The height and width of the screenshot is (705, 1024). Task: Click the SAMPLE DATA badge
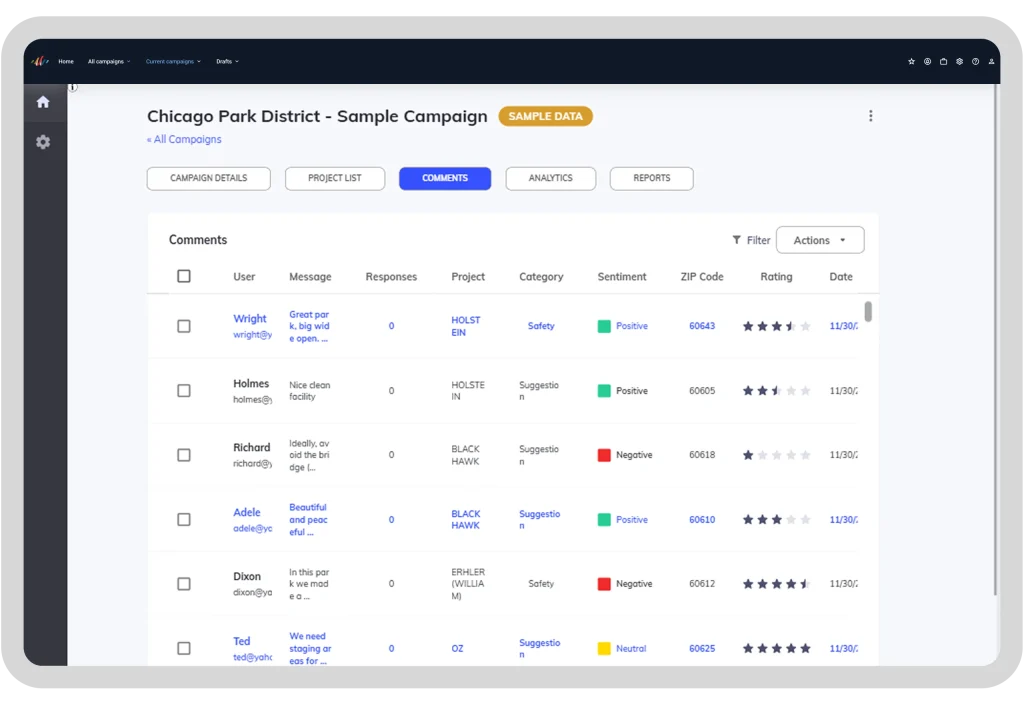[x=545, y=116]
